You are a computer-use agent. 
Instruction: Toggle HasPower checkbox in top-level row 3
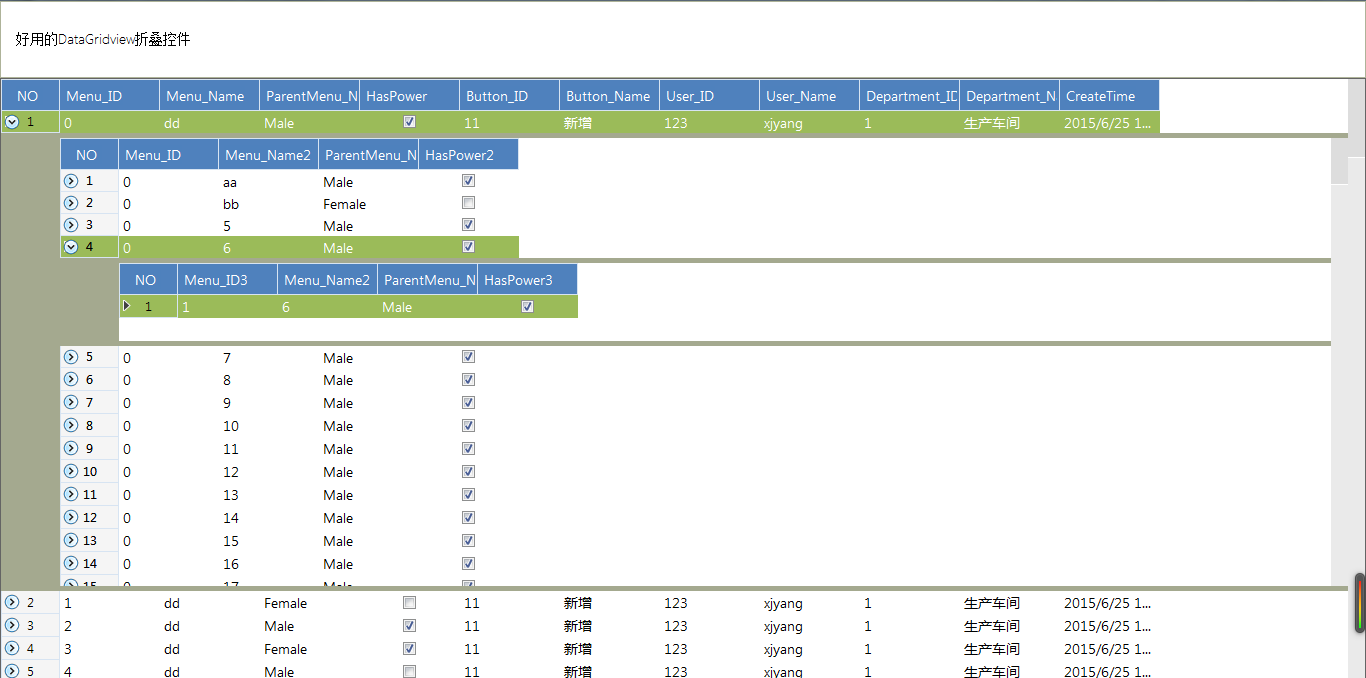[x=409, y=626]
